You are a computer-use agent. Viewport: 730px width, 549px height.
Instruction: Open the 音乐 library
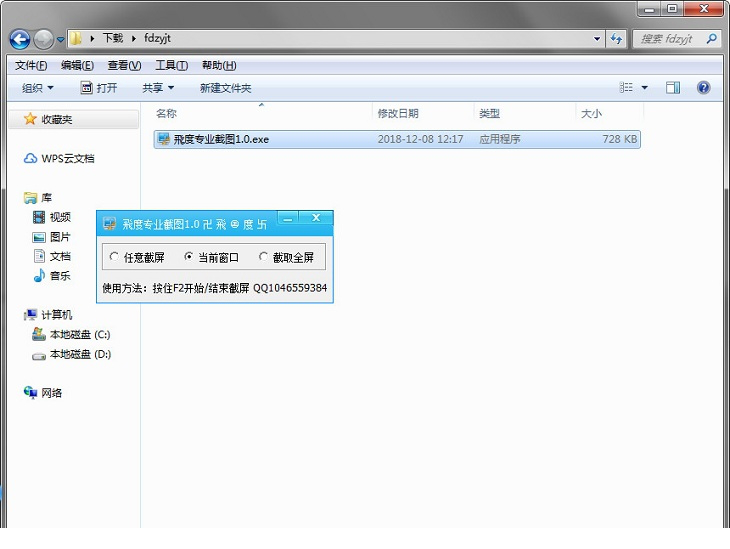pos(60,276)
